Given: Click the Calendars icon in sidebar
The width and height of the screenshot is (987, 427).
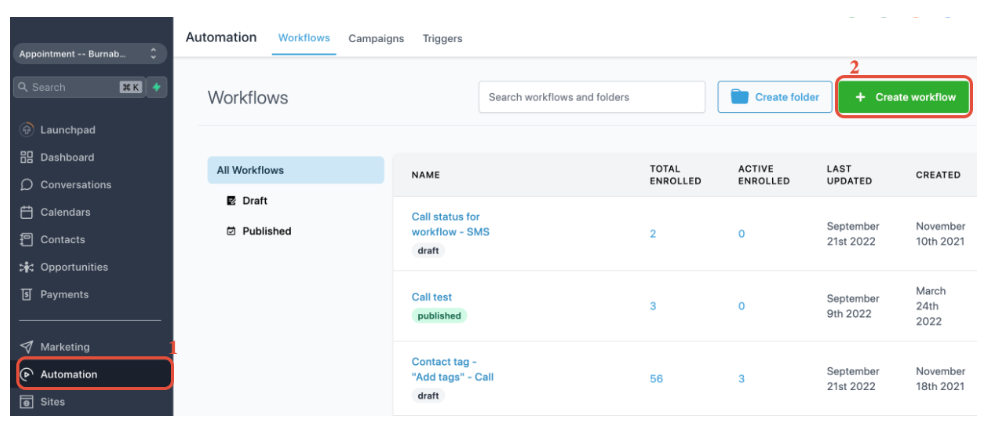Looking at the screenshot, I should coord(27,212).
